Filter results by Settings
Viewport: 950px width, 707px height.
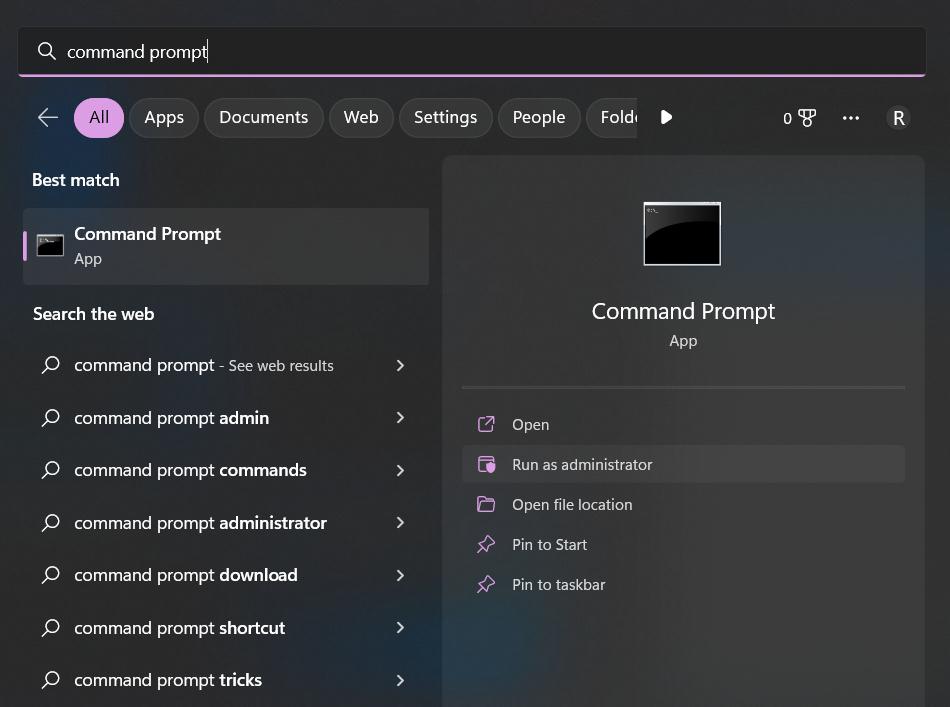[445, 118]
